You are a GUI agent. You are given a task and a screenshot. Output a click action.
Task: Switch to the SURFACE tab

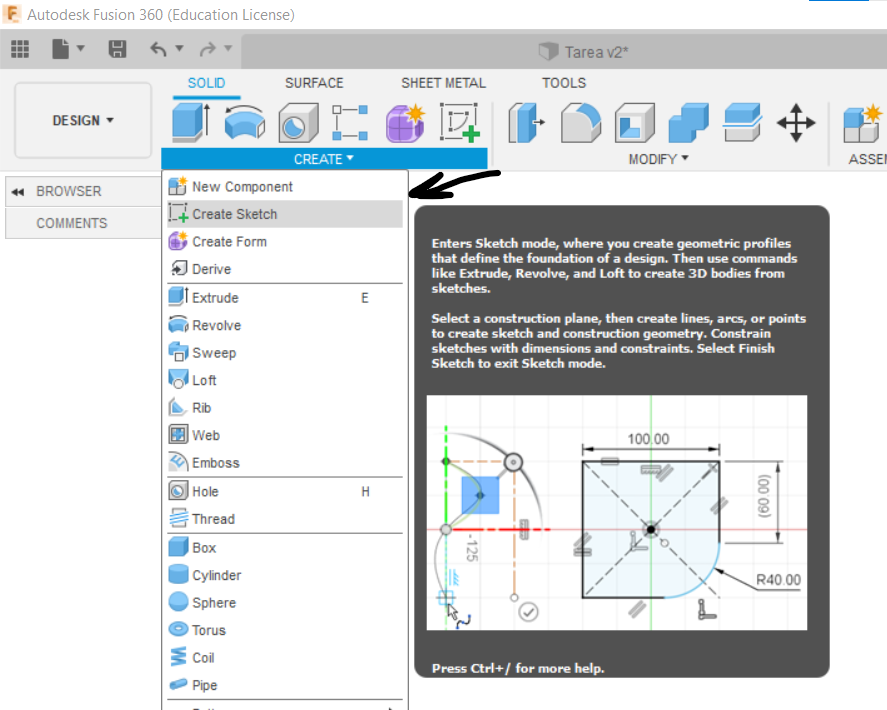click(x=314, y=83)
